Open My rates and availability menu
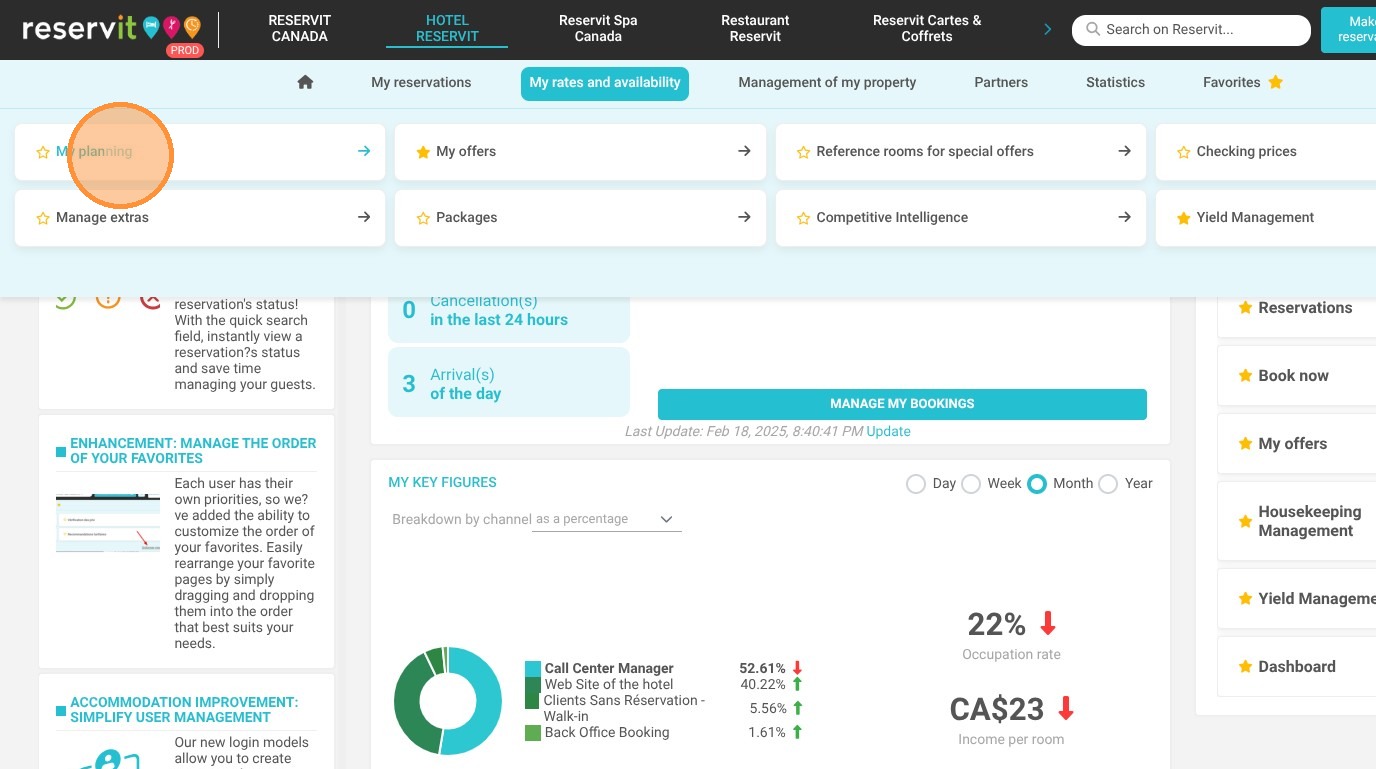1376x769 pixels. coord(605,83)
